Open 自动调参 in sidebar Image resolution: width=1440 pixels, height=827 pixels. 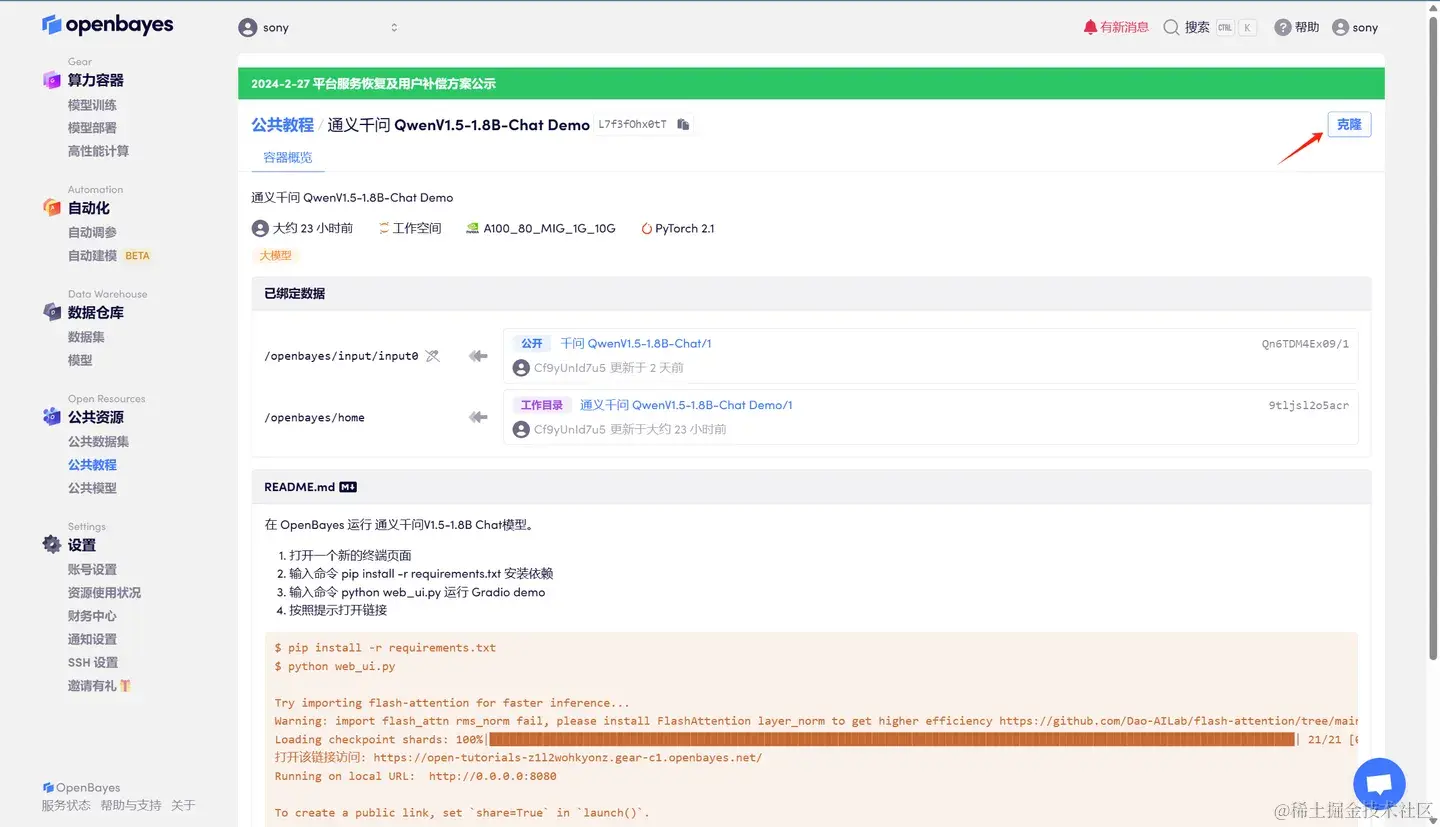92,232
